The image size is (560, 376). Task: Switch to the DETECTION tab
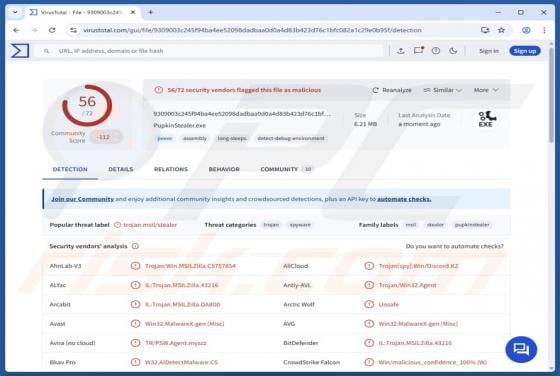point(70,169)
